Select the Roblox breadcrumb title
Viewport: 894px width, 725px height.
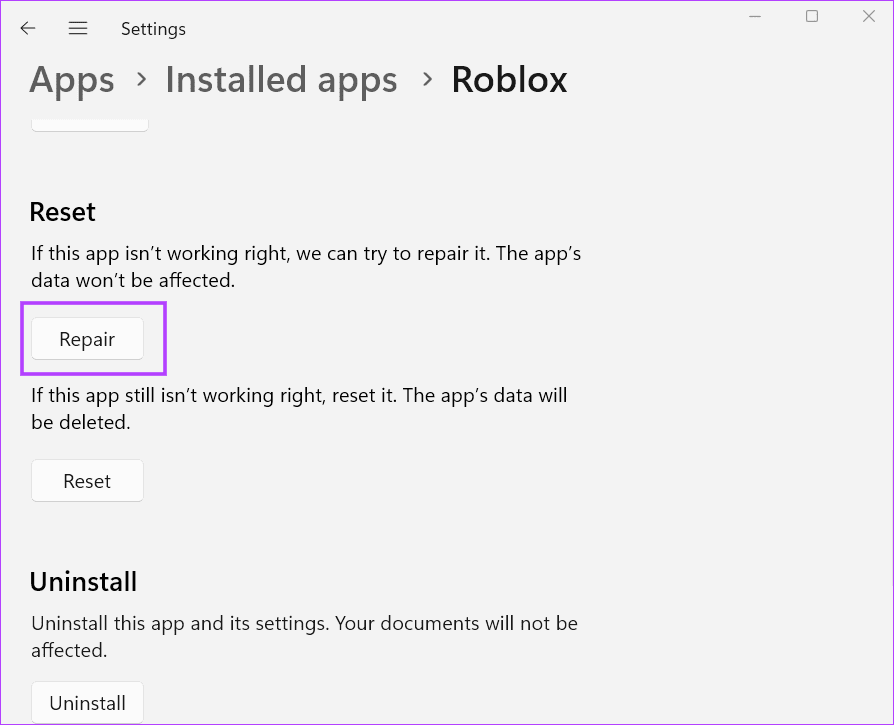pyautogui.click(x=509, y=80)
